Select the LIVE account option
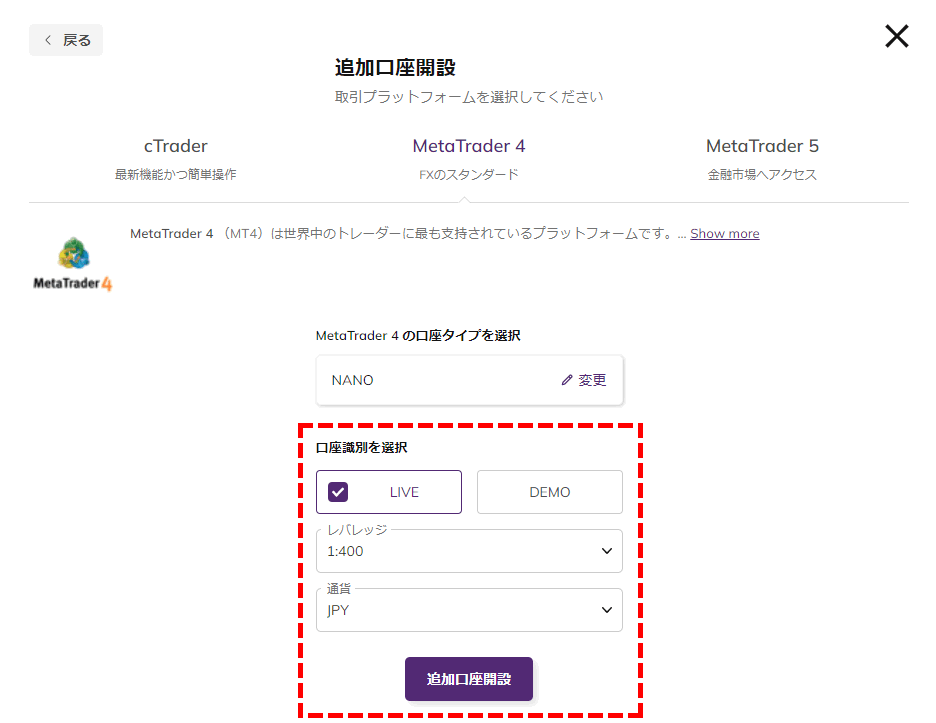 (x=389, y=492)
